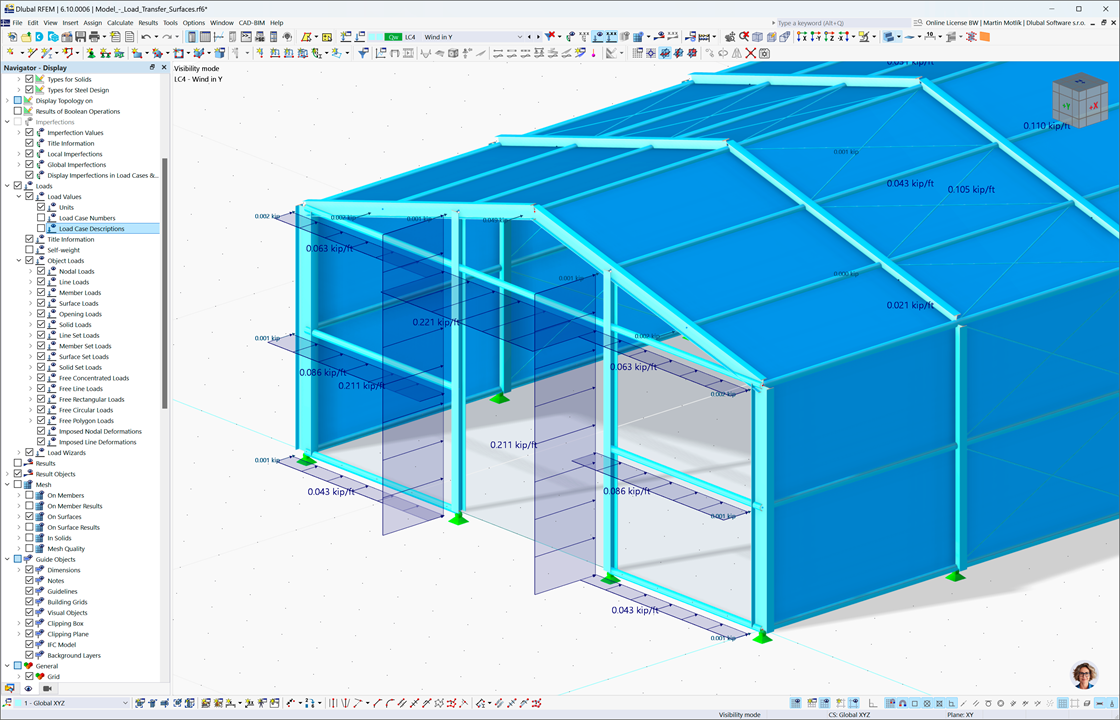Click the Print icon in the toolbar
Viewport: 1120px width, 720px height.
94,37
